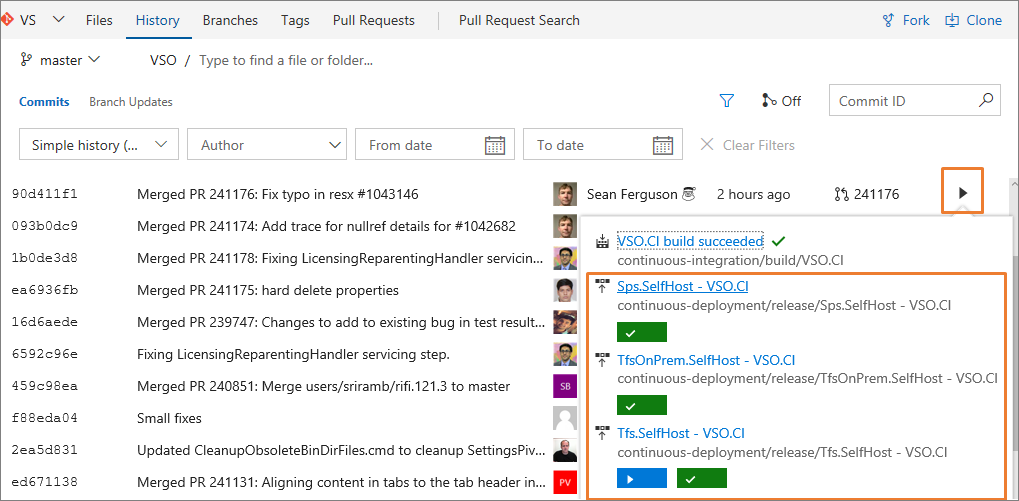
Task: Click the To date field
Action: click(x=602, y=144)
